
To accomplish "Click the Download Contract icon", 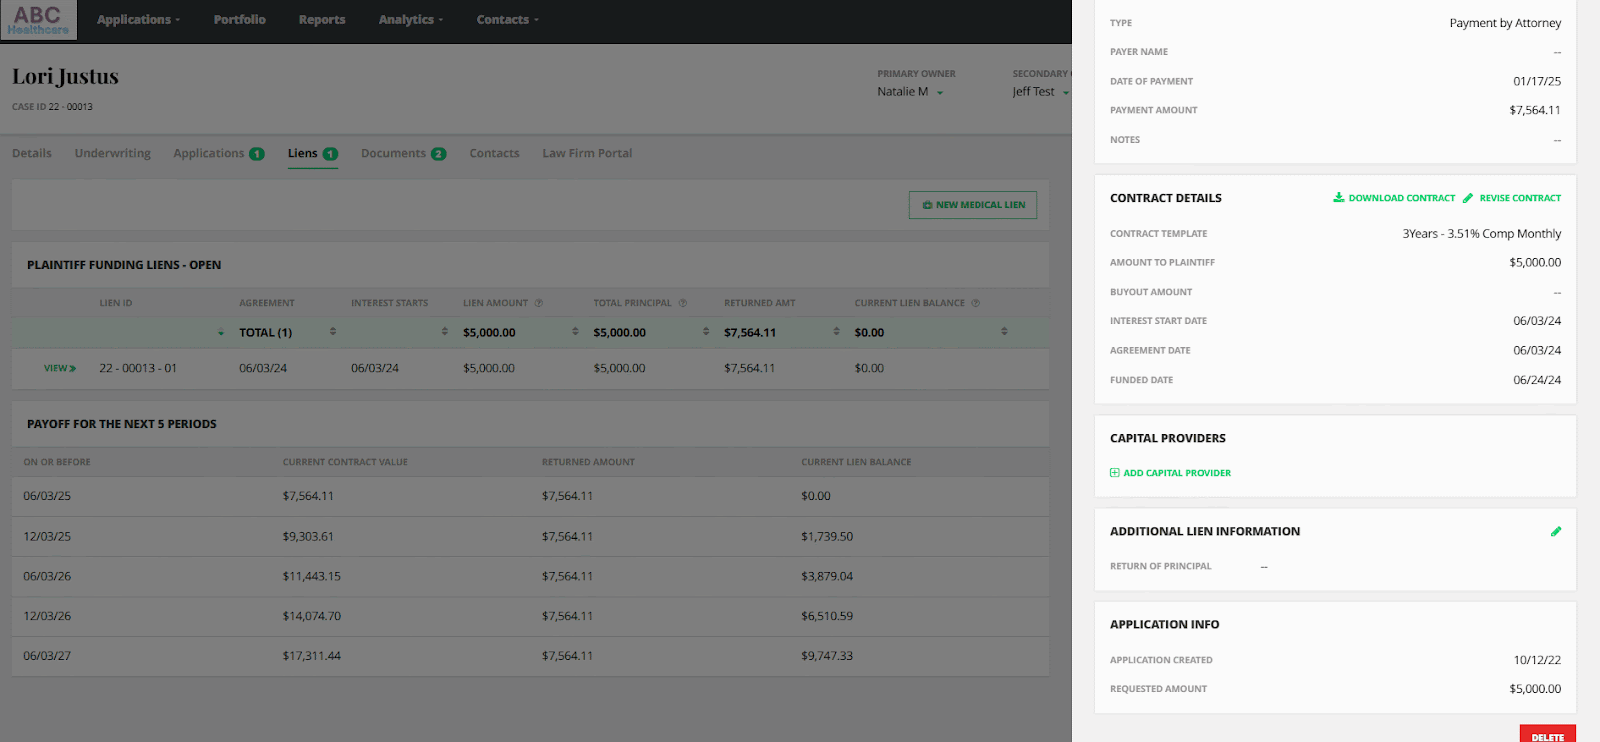I will point(1338,198).
